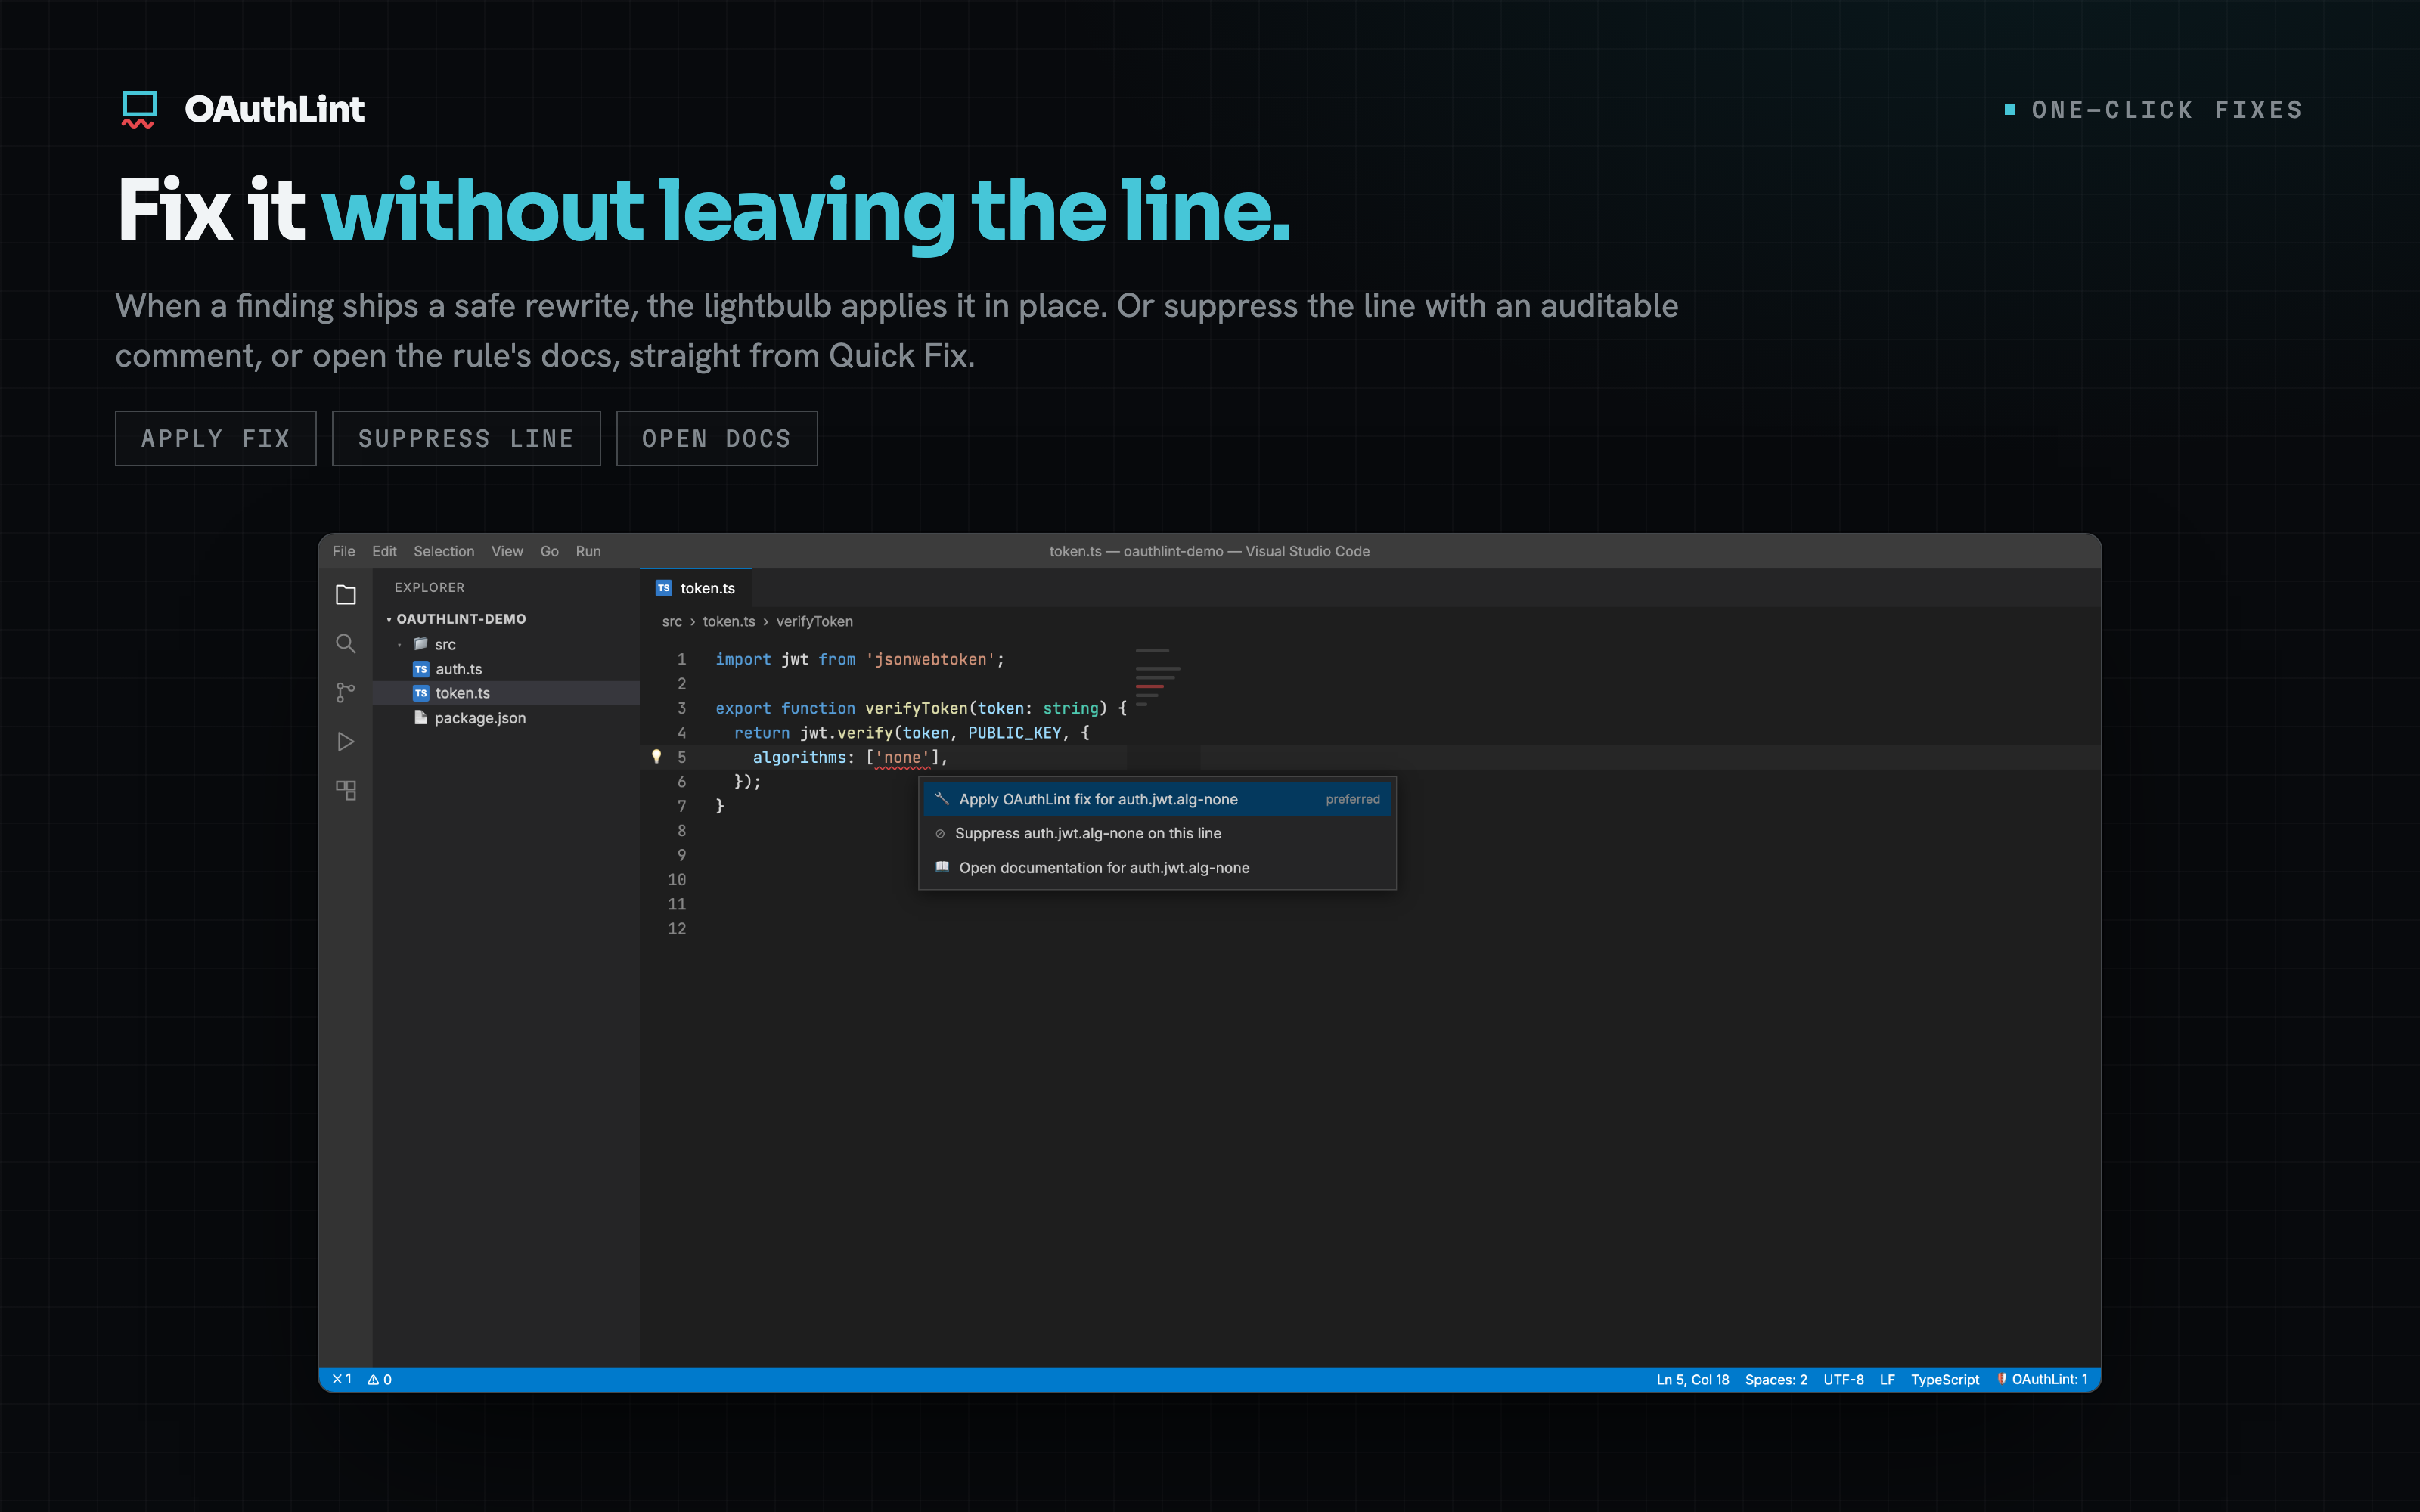Click LF line ending in status bar
2420x1512 pixels.
click(1887, 1379)
